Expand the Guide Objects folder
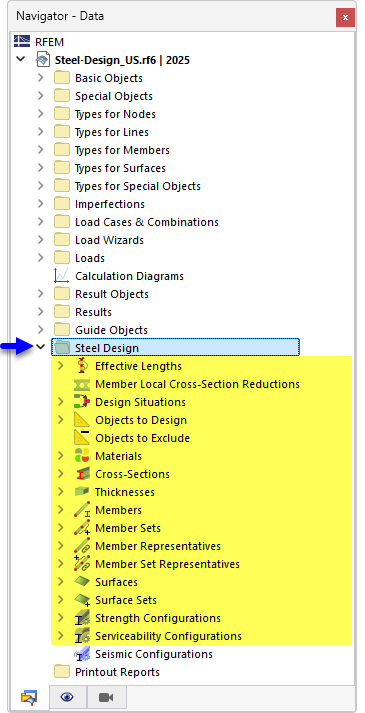Screen dimensions: 365x713 (x=41, y=330)
